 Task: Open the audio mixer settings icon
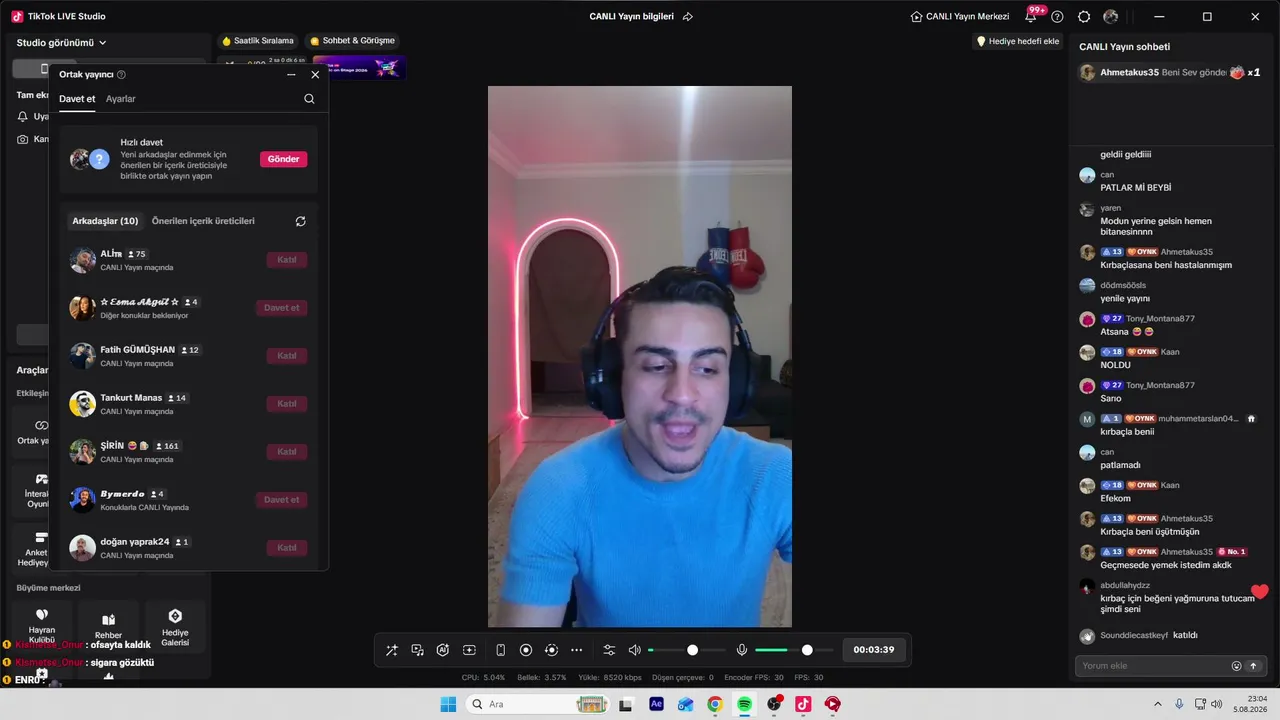tap(609, 650)
